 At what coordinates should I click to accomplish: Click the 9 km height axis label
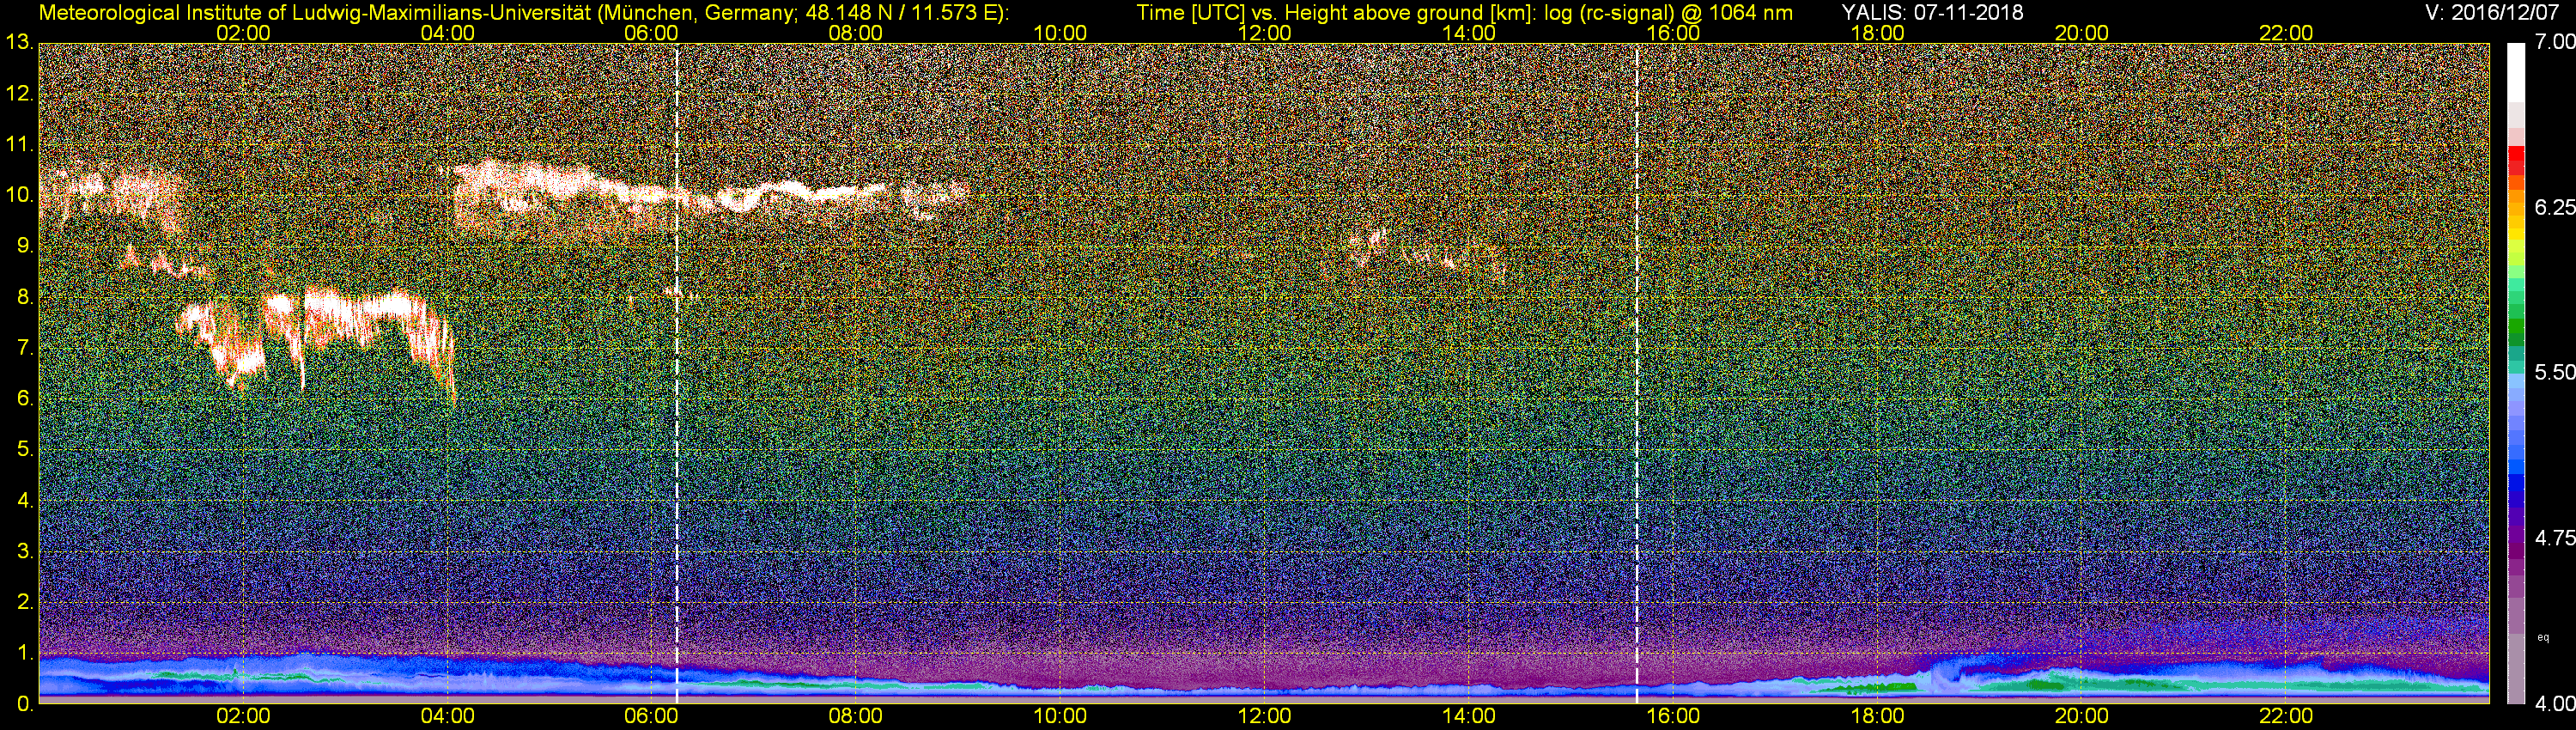coord(25,246)
